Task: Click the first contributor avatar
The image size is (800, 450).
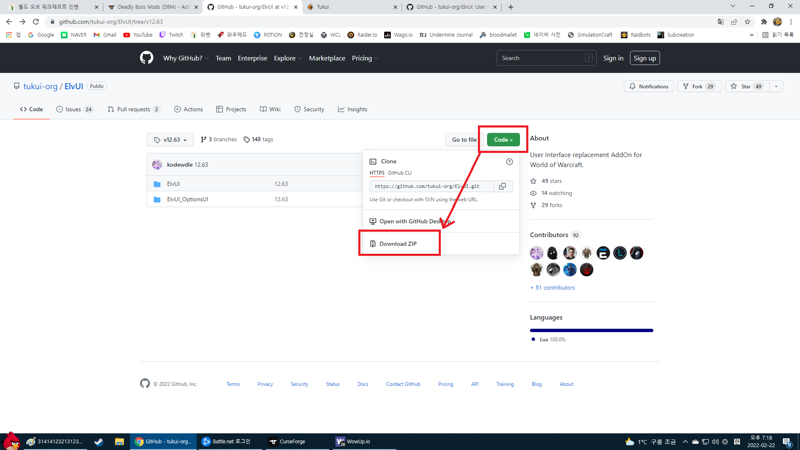Action: pos(537,253)
